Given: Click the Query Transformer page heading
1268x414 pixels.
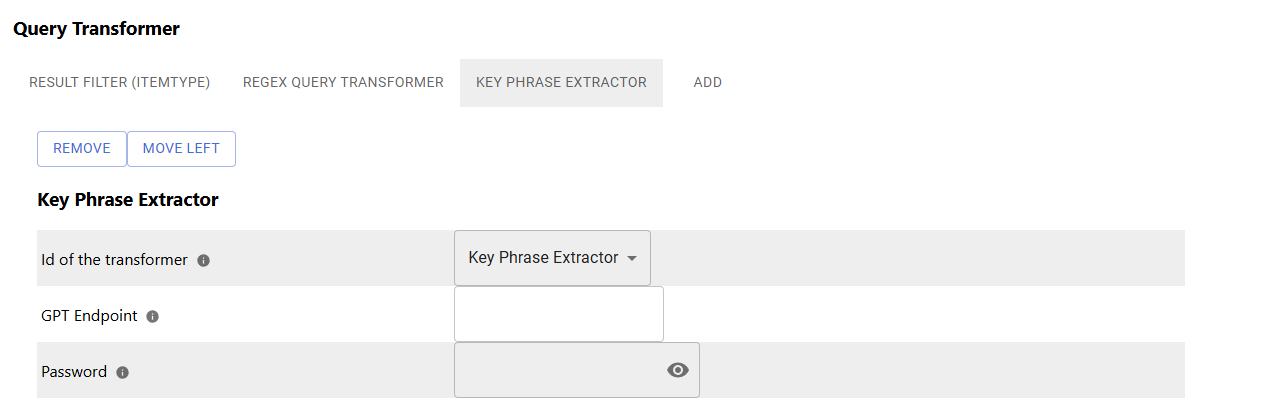Looking at the screenshot, I should coord(96,29).
